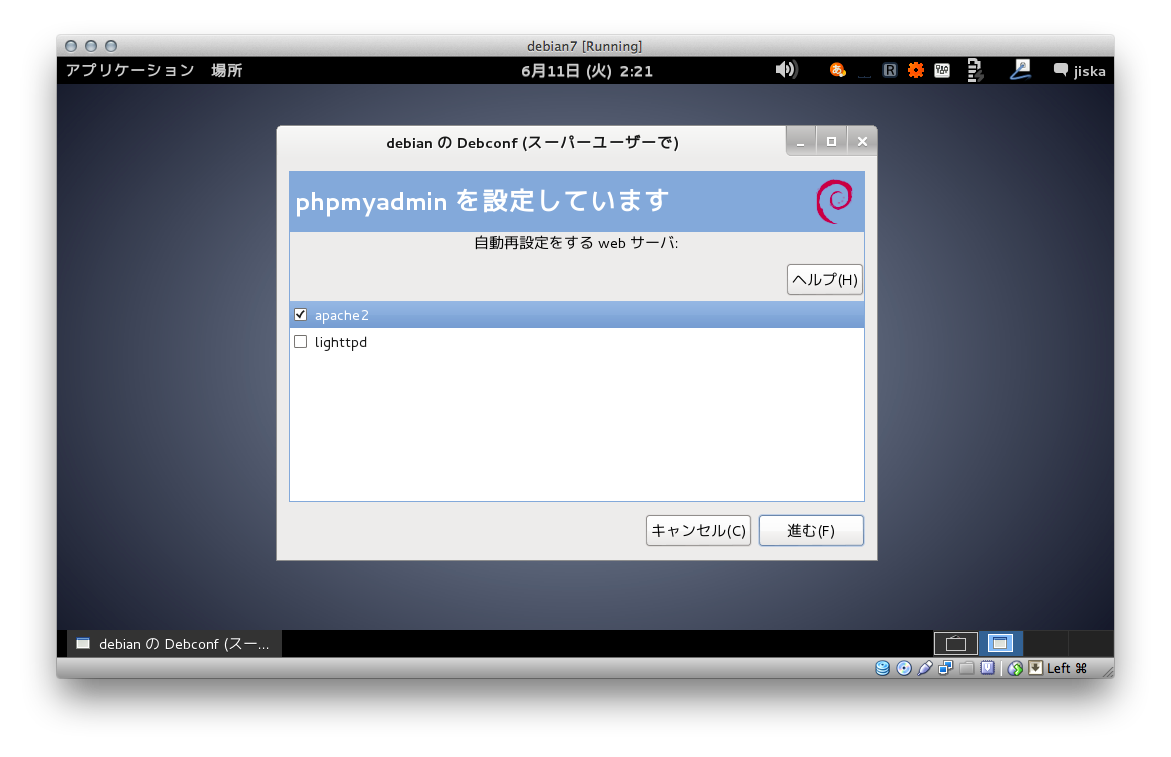Open the clock showing 6月11日 (火) 2:21
Viewport: 1171px width, 757px height.
click(587, 71)
